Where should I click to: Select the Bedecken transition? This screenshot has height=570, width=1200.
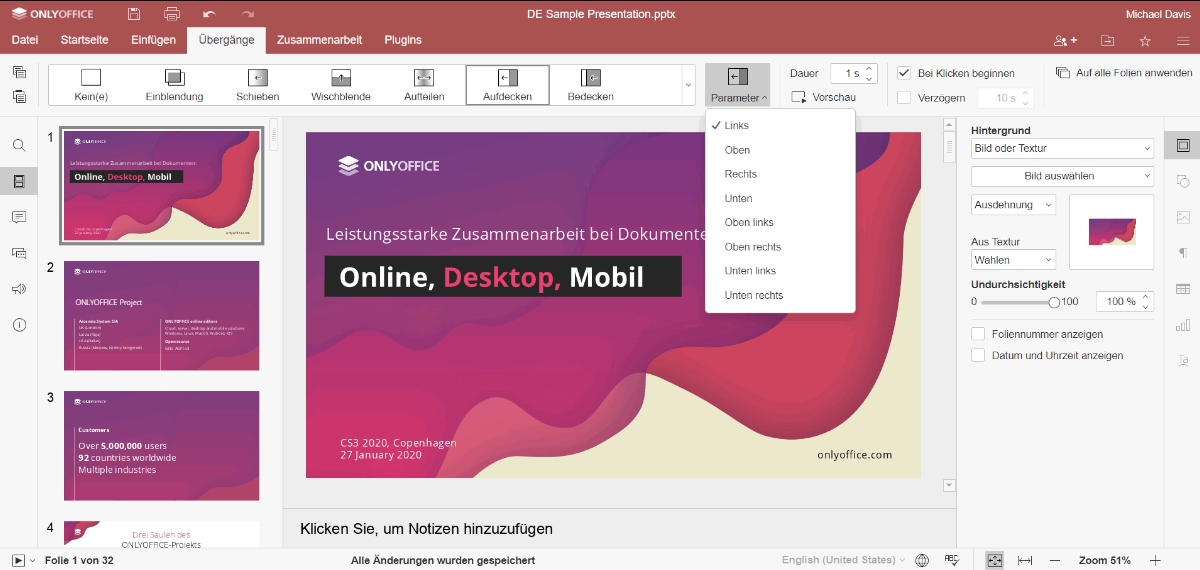(591, 85)
